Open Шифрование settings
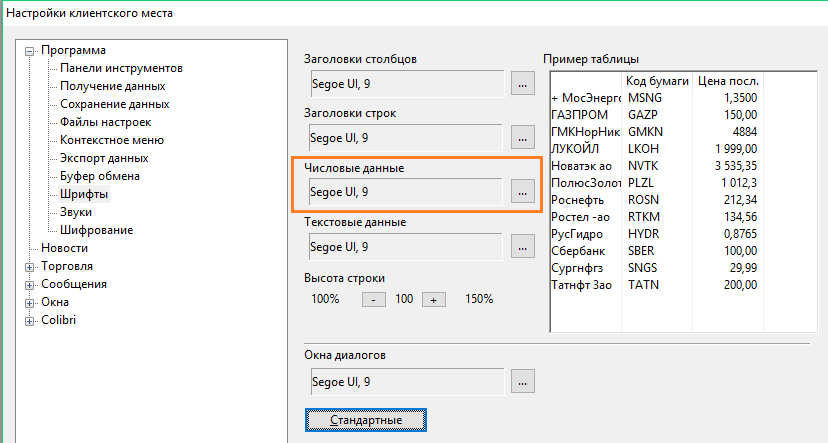This screenshot has height=443, width=828. [x=97, y=230]
